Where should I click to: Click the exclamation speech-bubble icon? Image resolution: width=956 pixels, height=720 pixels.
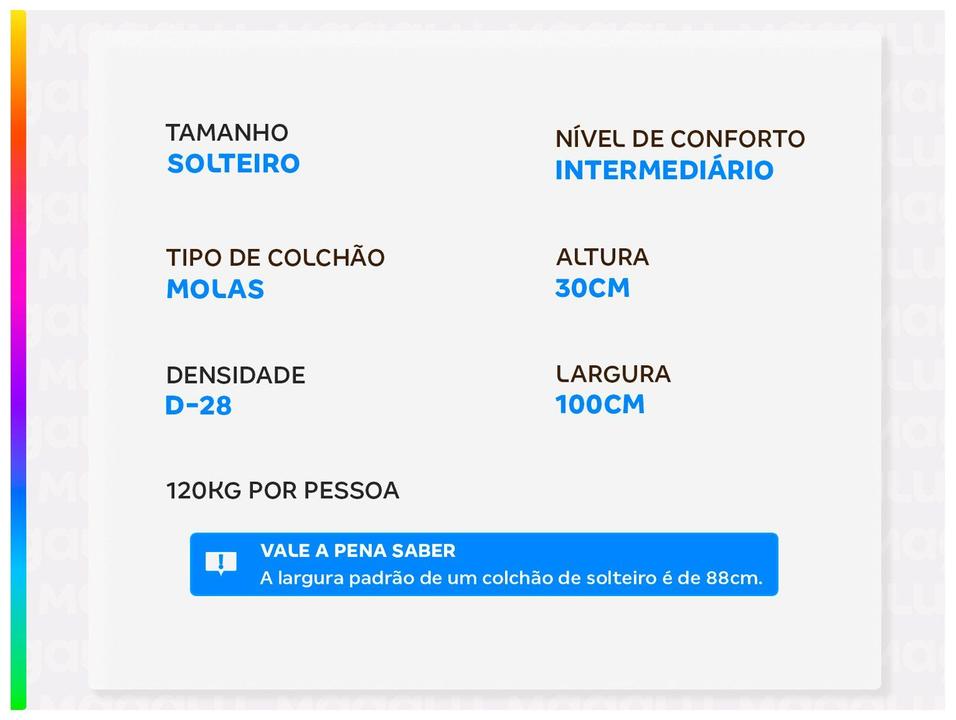tap(221, 563)
